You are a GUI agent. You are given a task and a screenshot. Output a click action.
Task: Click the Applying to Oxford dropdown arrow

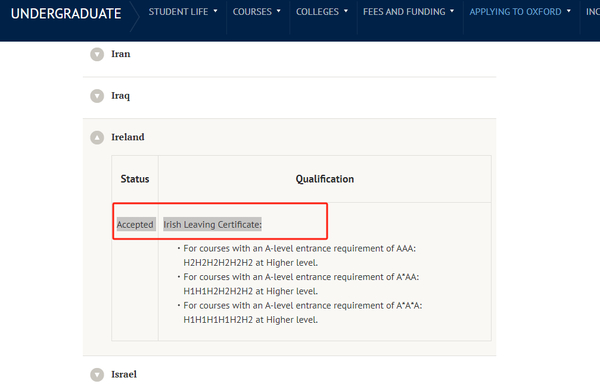click(x=569, y=11)
